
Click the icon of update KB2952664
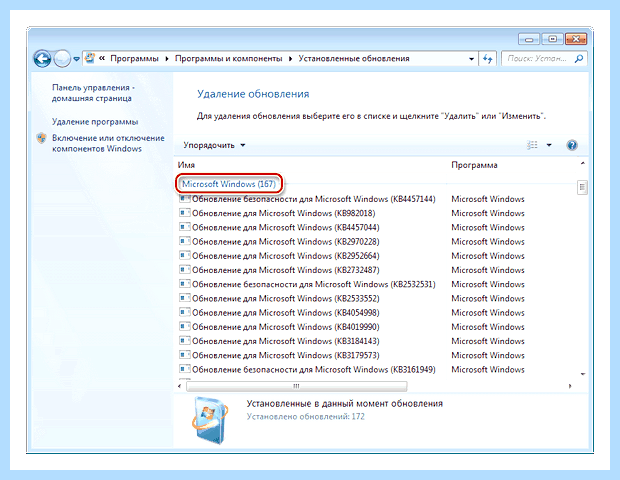pos(184,255)
